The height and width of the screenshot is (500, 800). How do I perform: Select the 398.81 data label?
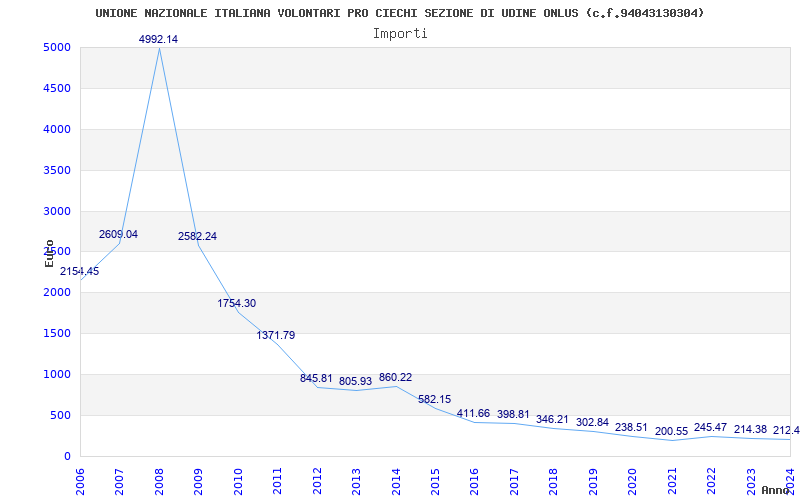513,414
